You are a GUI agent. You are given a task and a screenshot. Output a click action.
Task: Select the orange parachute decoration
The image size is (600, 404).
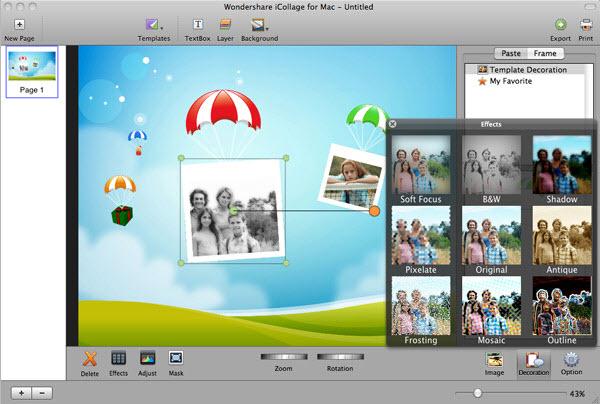click(120, 184)
